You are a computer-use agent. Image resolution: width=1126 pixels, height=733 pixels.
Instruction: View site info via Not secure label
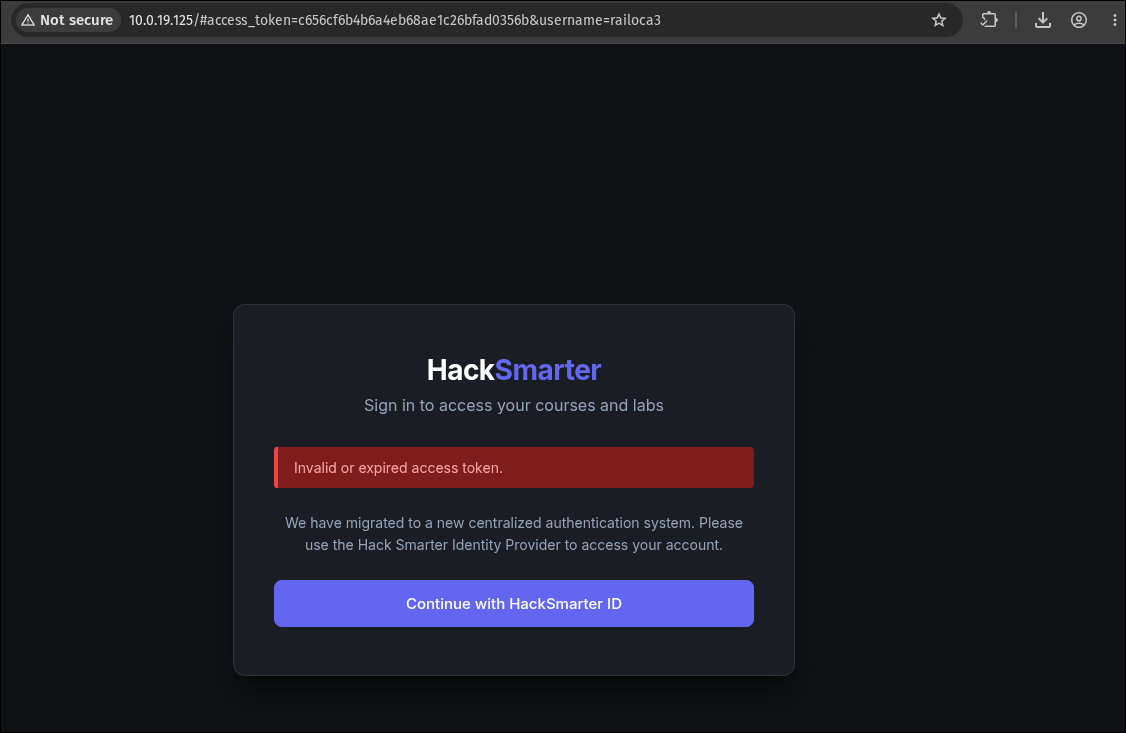tap(76, 20)
